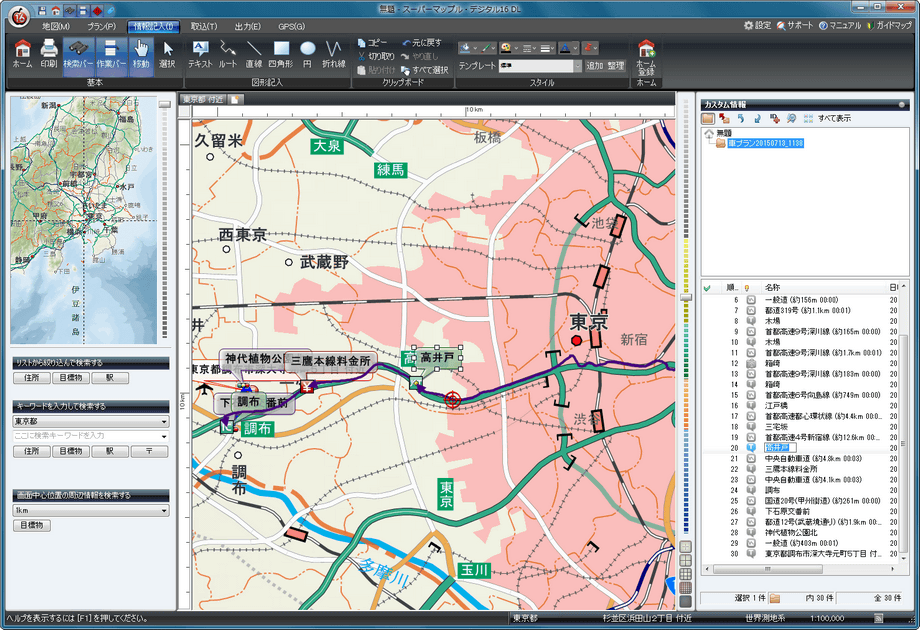Click the save icon in quick access bar
Image resolution: width=920 pixels, height=630 pixels.
(x=42, y=11)
